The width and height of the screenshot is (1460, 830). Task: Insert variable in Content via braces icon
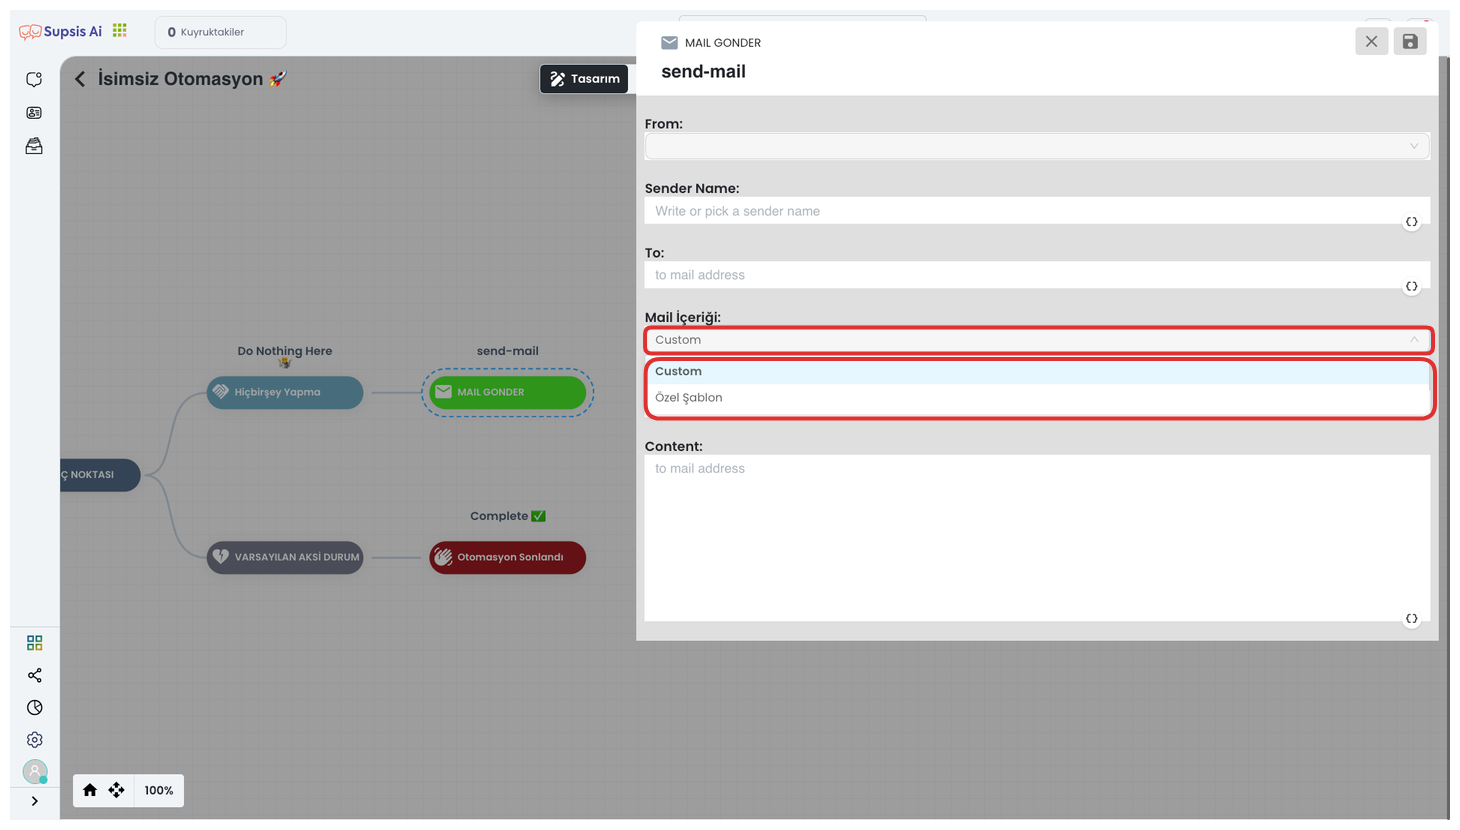click(x=1411, y=618)
